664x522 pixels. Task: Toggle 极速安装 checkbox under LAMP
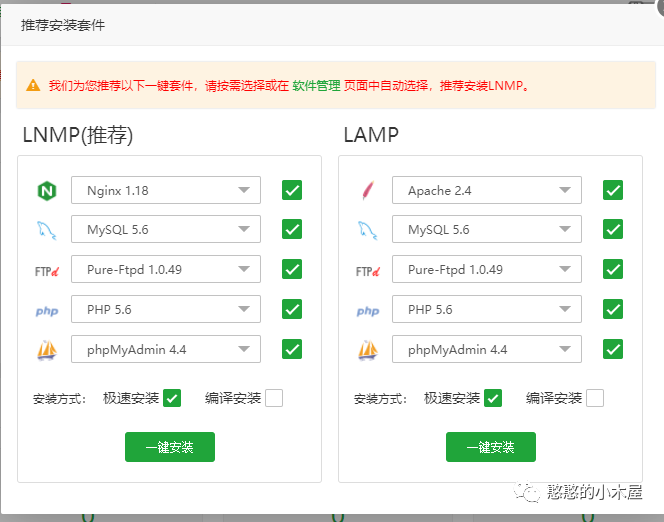point(493,398)
